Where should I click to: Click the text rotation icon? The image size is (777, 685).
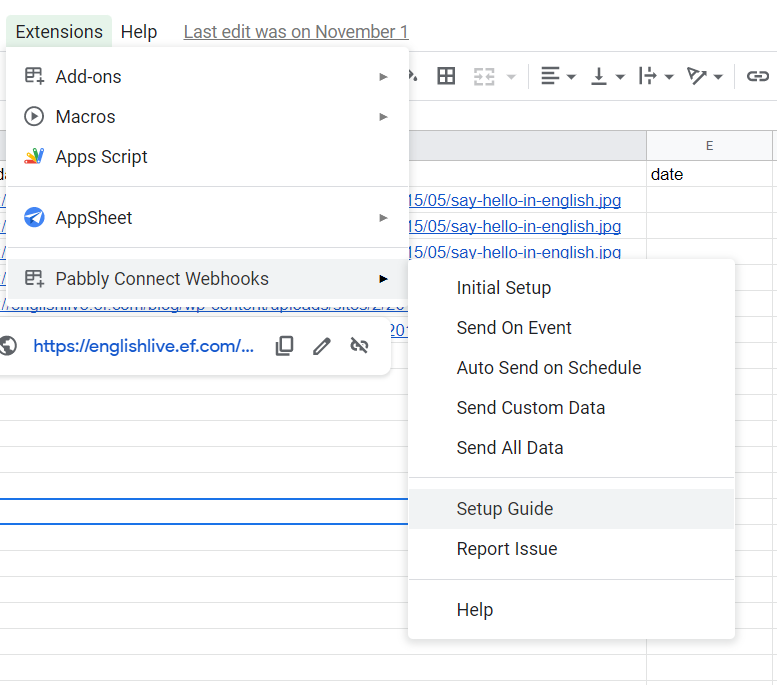(x=697, y=76)
